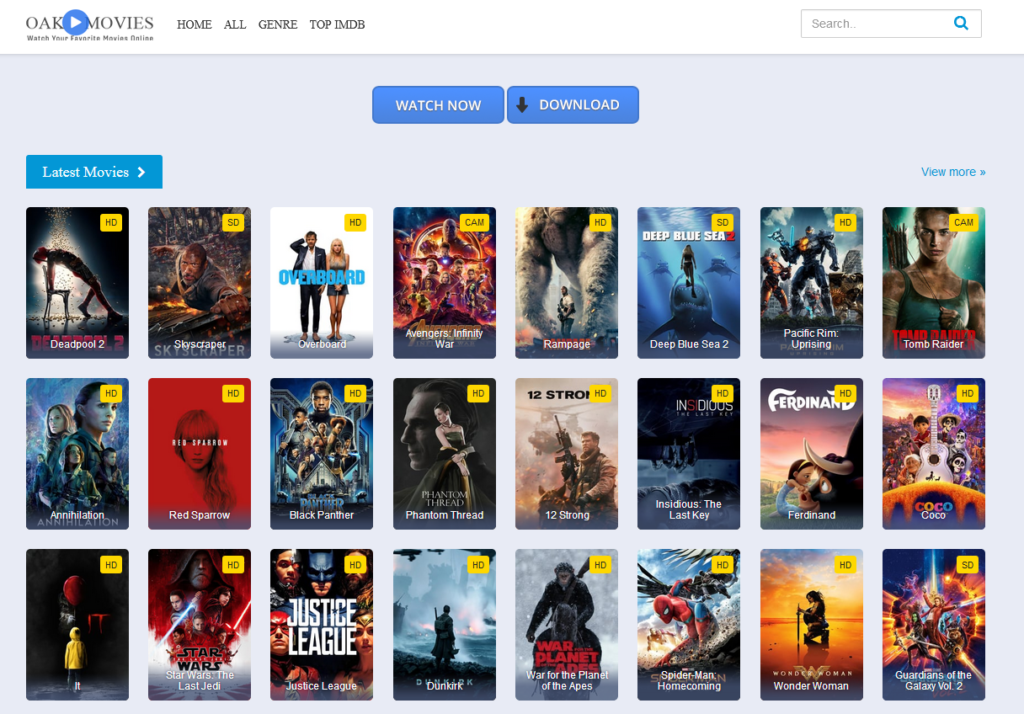Open the It movie poster
The width and height of the screenshot is (1024, 714).
click(x=77, y=625)
